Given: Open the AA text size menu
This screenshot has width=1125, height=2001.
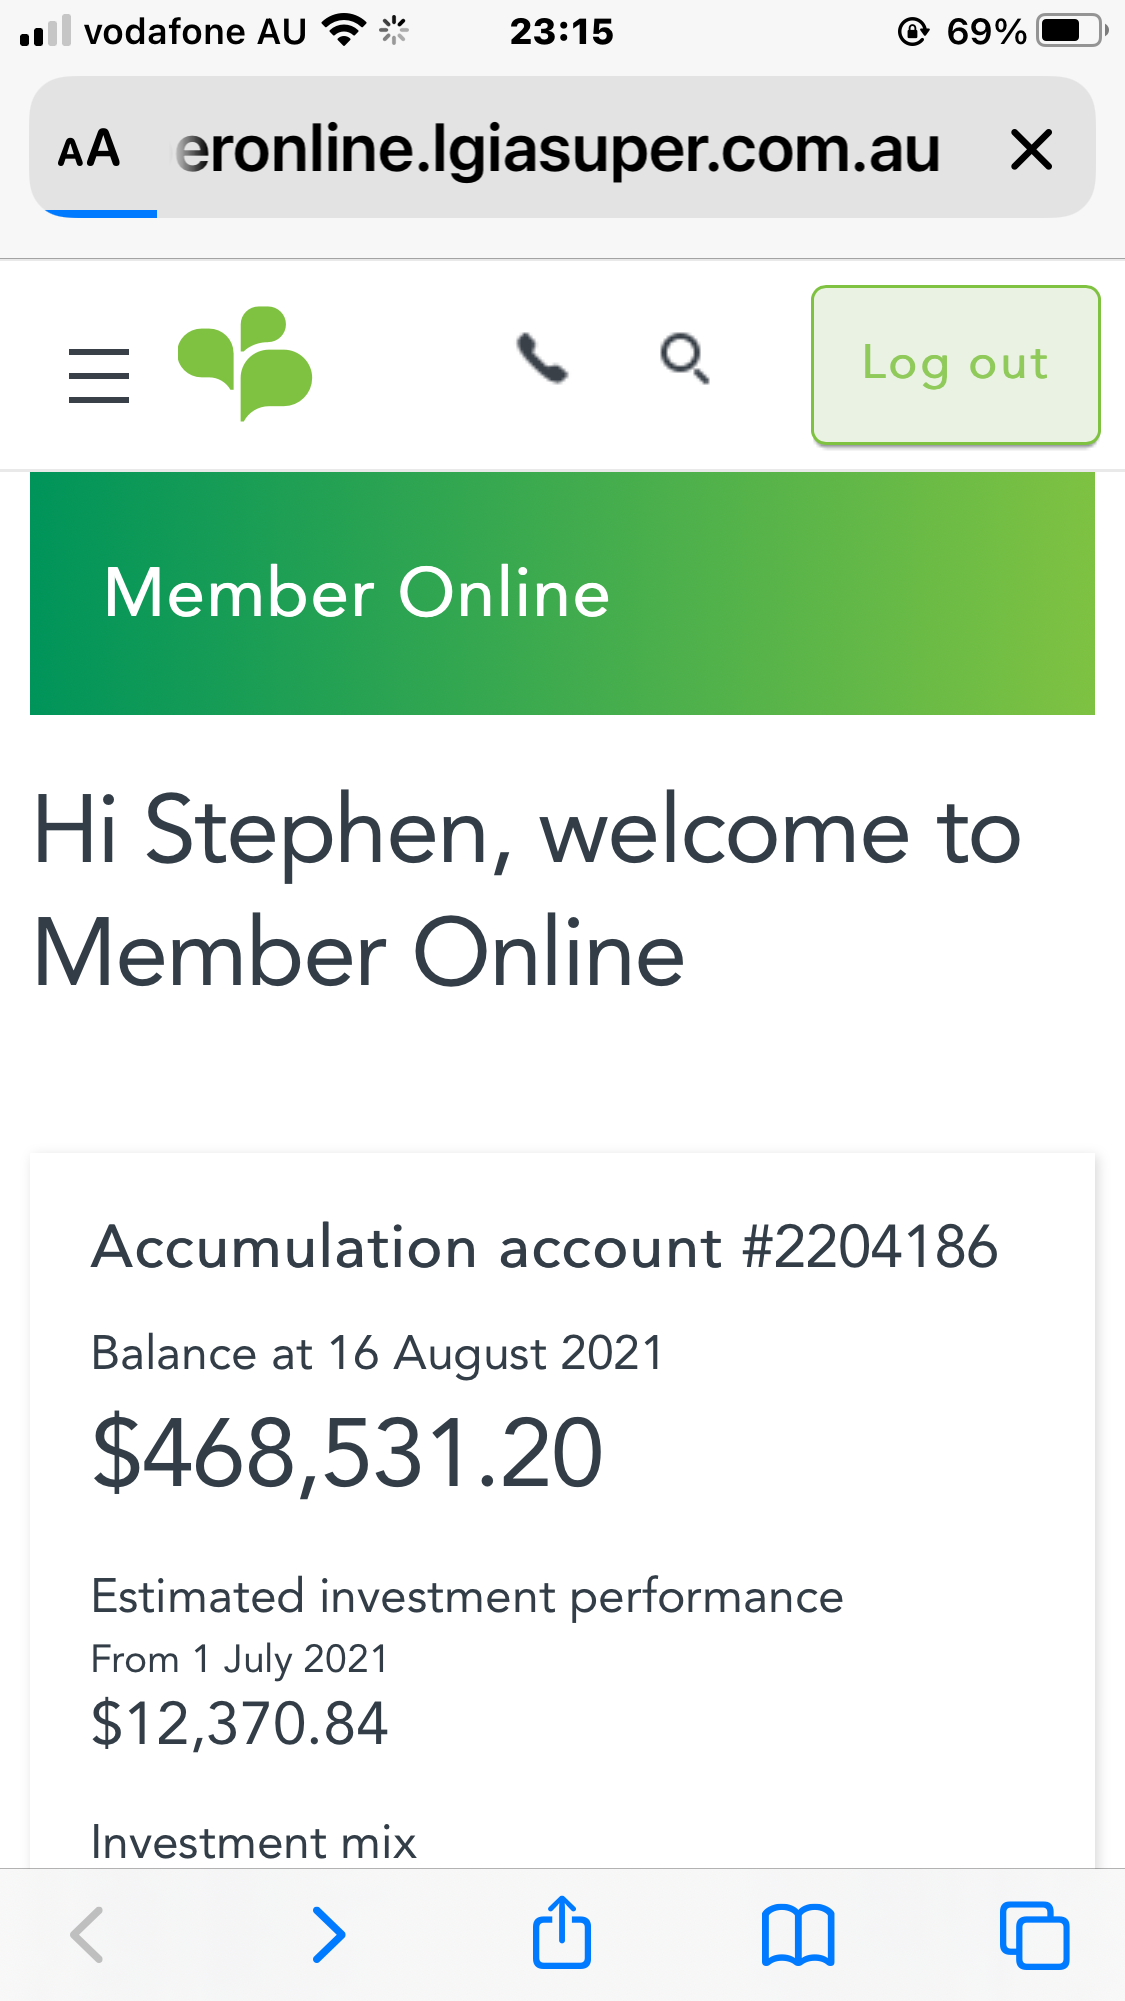Looking at the screenshot, I should click(89, 150).
